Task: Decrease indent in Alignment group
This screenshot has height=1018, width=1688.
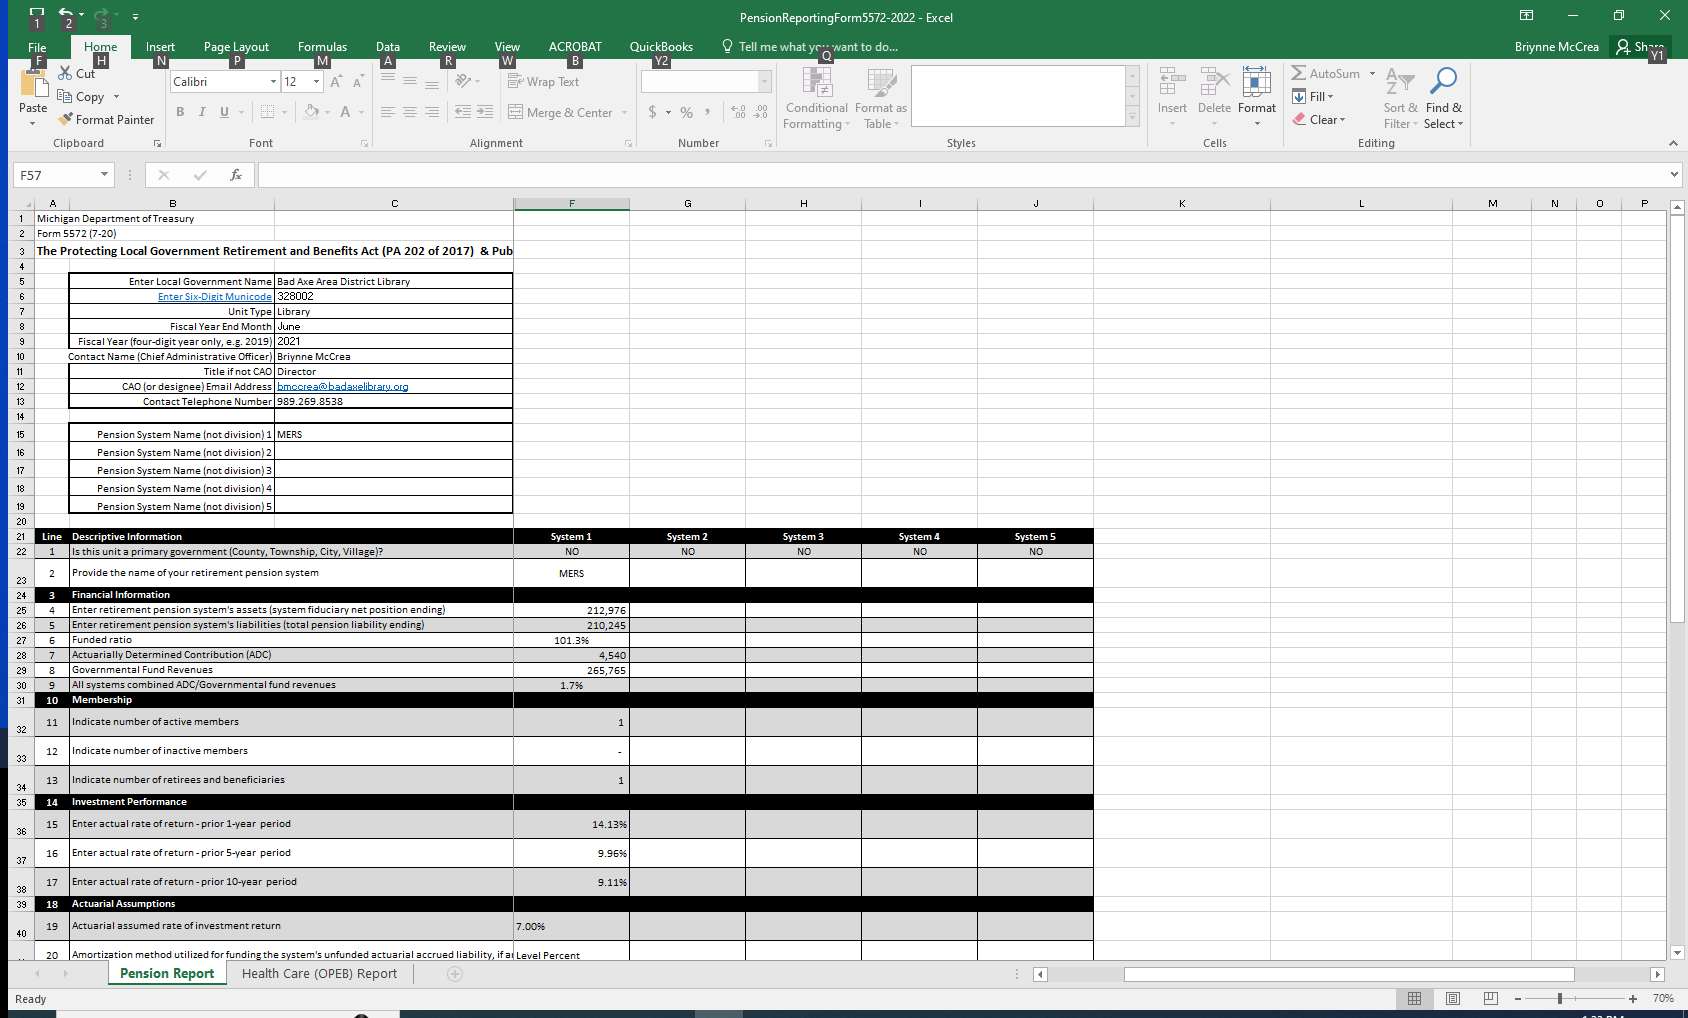Action: point(463,112)
